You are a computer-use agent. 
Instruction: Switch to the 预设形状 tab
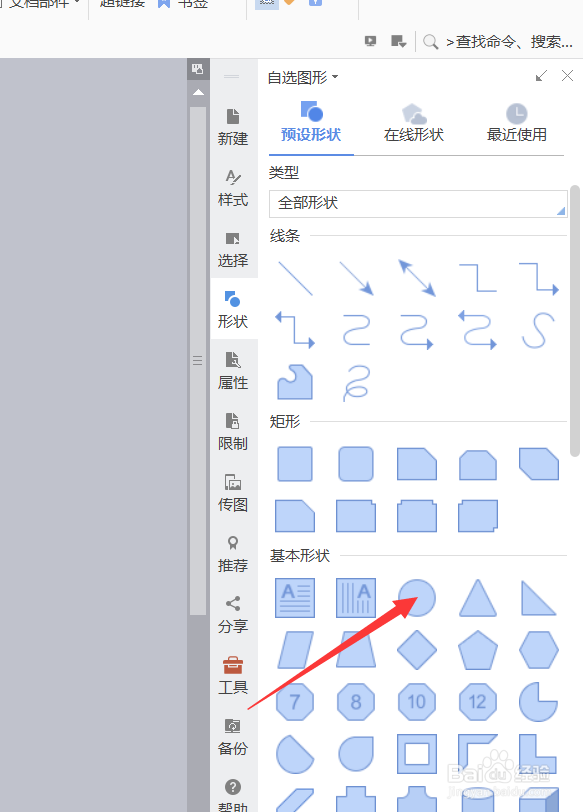point(311,123)
